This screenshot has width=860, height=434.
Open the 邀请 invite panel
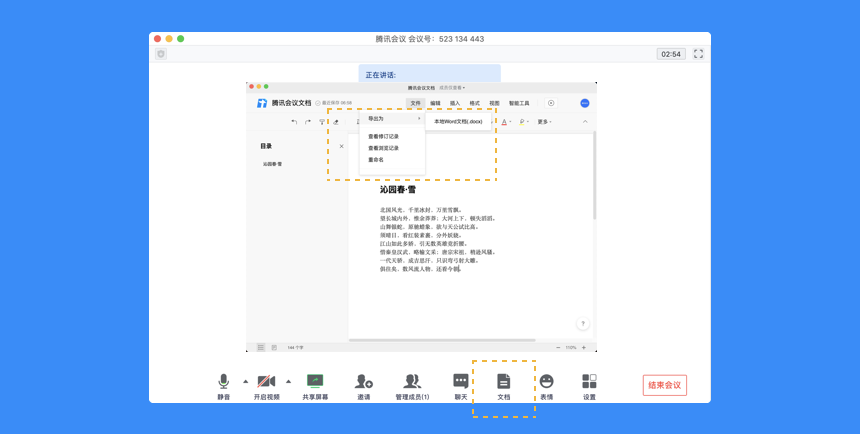pos(364,386)
